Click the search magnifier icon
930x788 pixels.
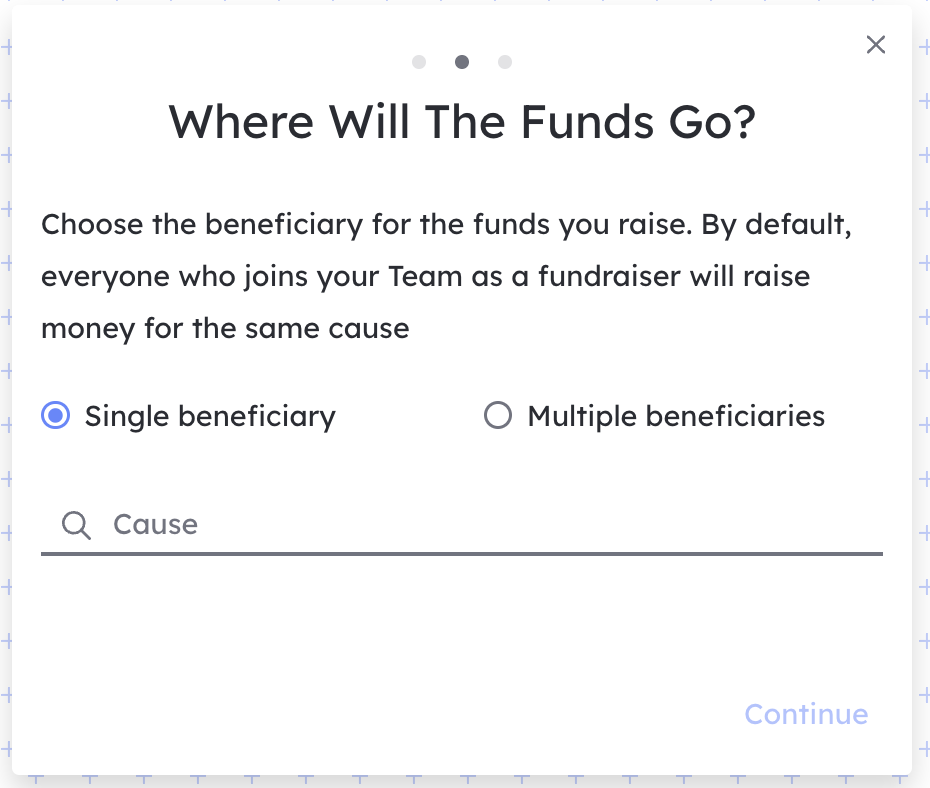click(76, 525)
